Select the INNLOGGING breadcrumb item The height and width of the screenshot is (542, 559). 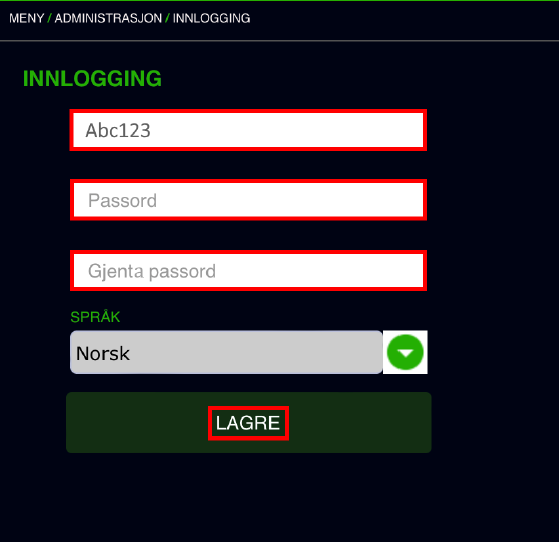click(211, 18)
